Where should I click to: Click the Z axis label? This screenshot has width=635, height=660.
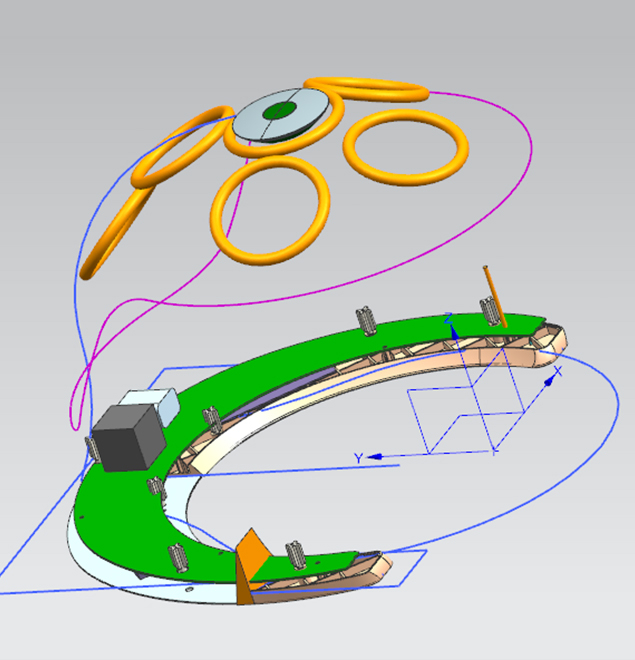pyautogui.click(x=449, y=318)
